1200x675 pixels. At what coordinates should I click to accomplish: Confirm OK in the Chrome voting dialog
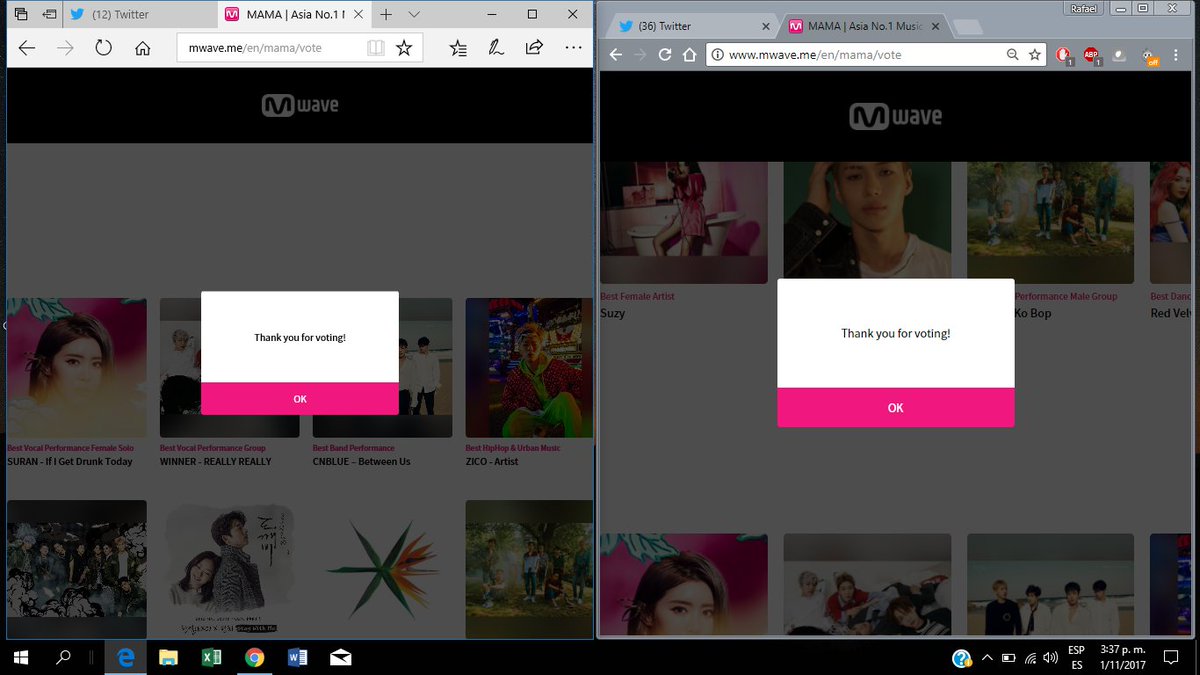point(896,407)
